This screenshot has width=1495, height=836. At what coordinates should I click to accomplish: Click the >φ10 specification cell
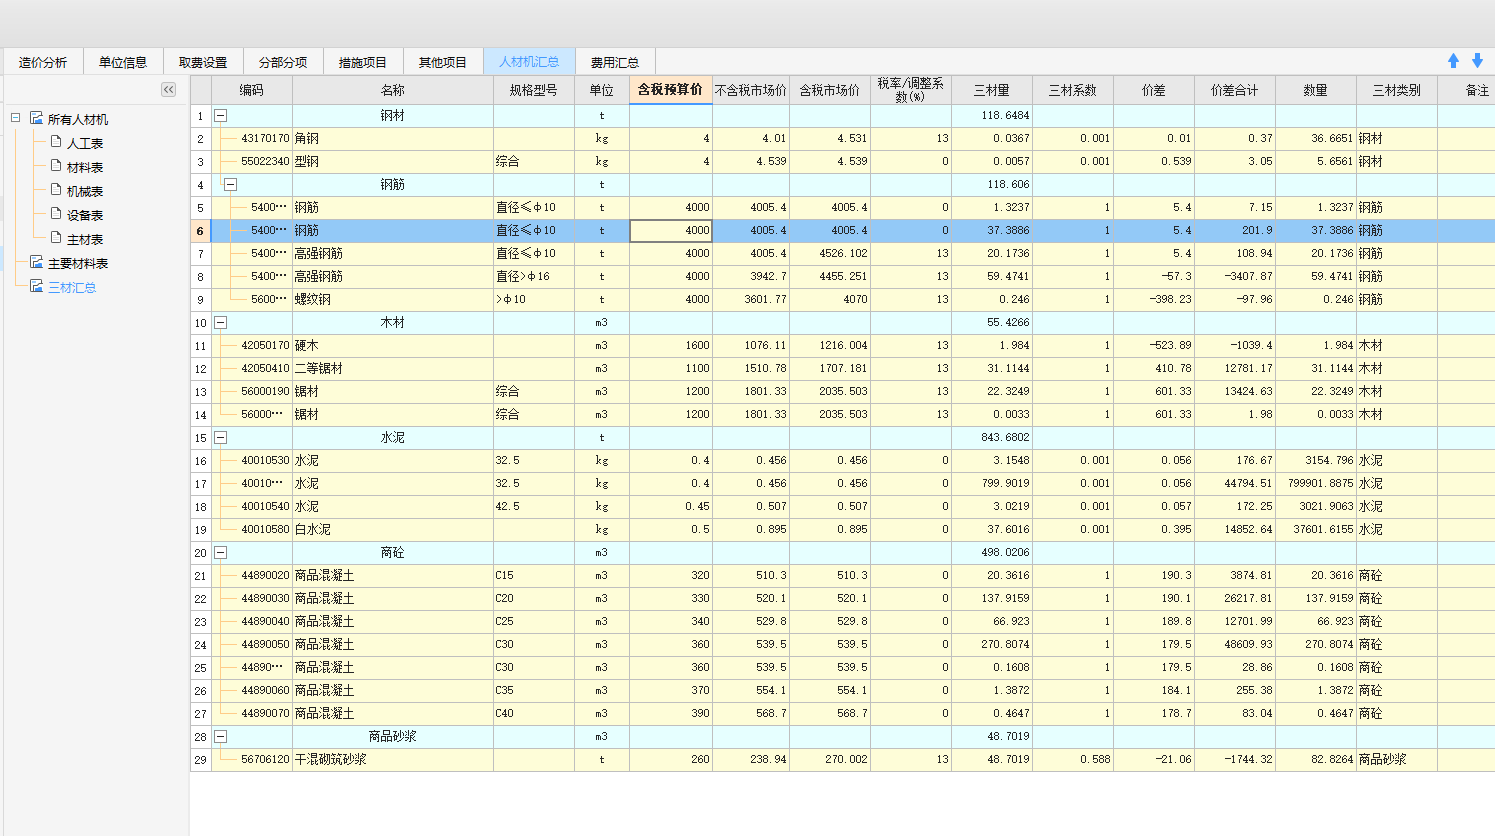[534, 300]
